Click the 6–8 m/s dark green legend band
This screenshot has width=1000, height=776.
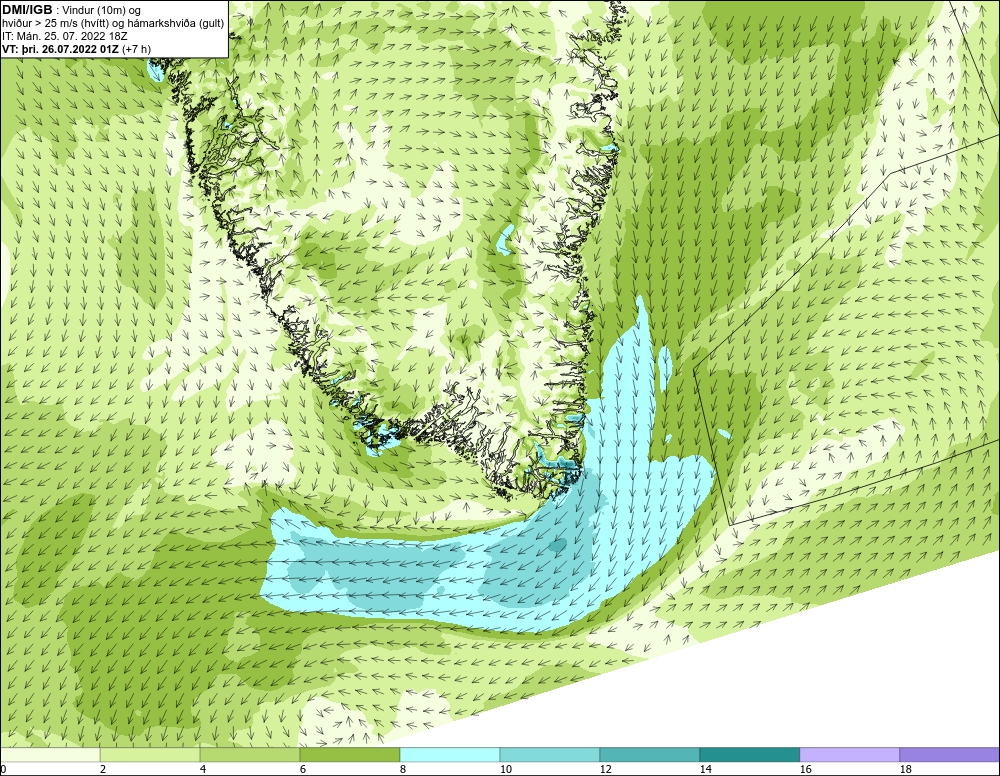point(349,755)
